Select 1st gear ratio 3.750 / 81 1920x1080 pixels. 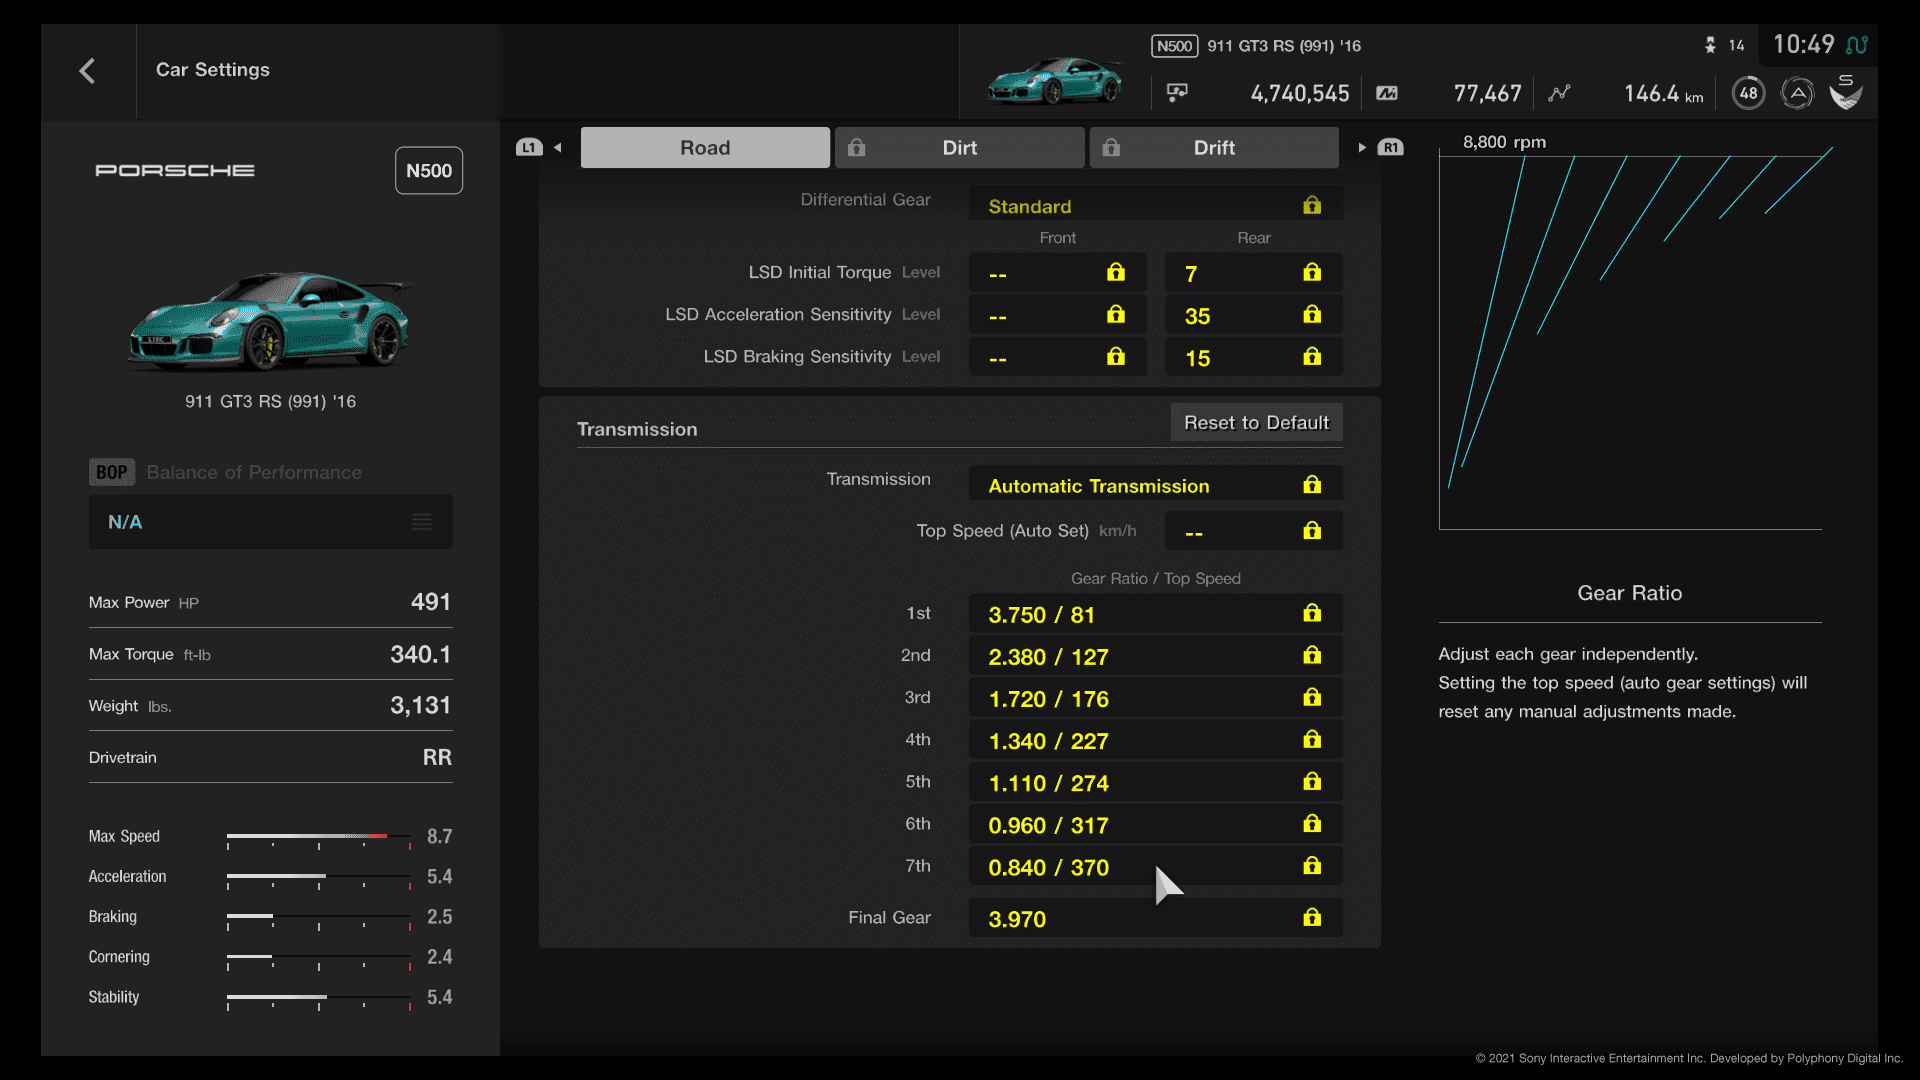click(x=1156, y=614)
